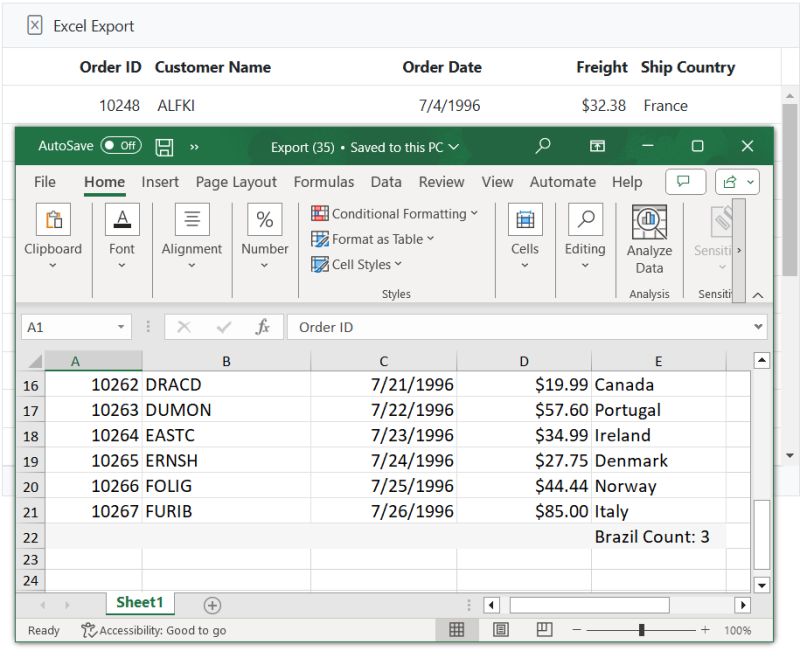
Task: Add a new worksheet with the plus button
Action: (x=212, y=603)
